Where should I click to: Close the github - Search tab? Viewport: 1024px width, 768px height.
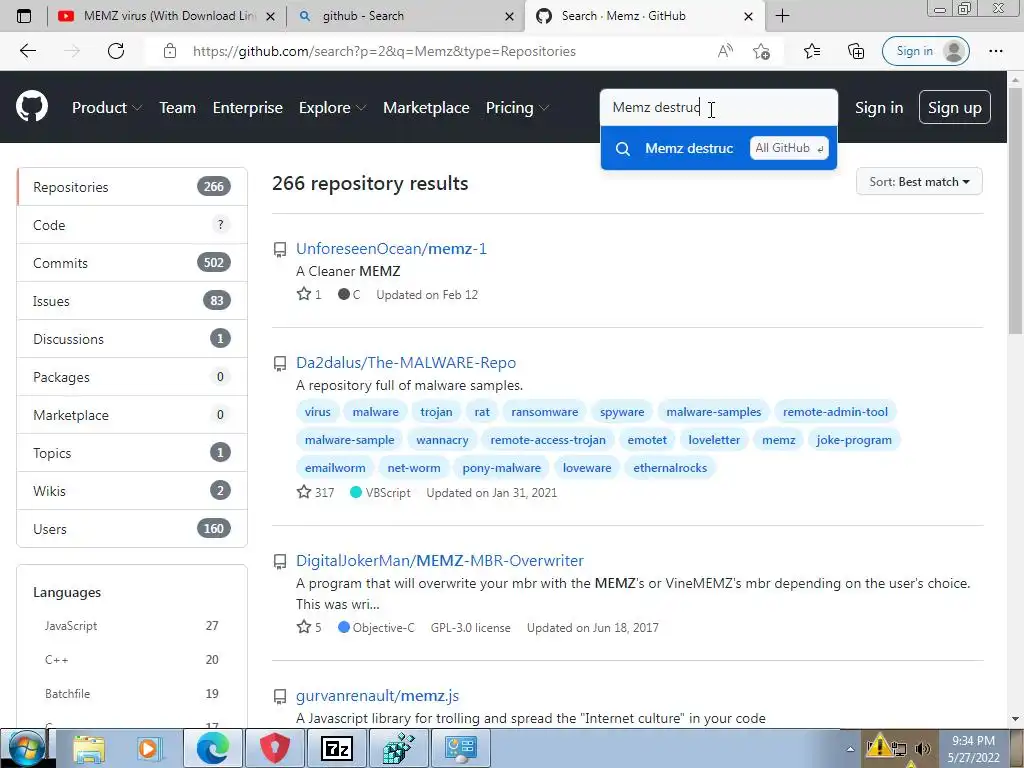tap(509, 16)
